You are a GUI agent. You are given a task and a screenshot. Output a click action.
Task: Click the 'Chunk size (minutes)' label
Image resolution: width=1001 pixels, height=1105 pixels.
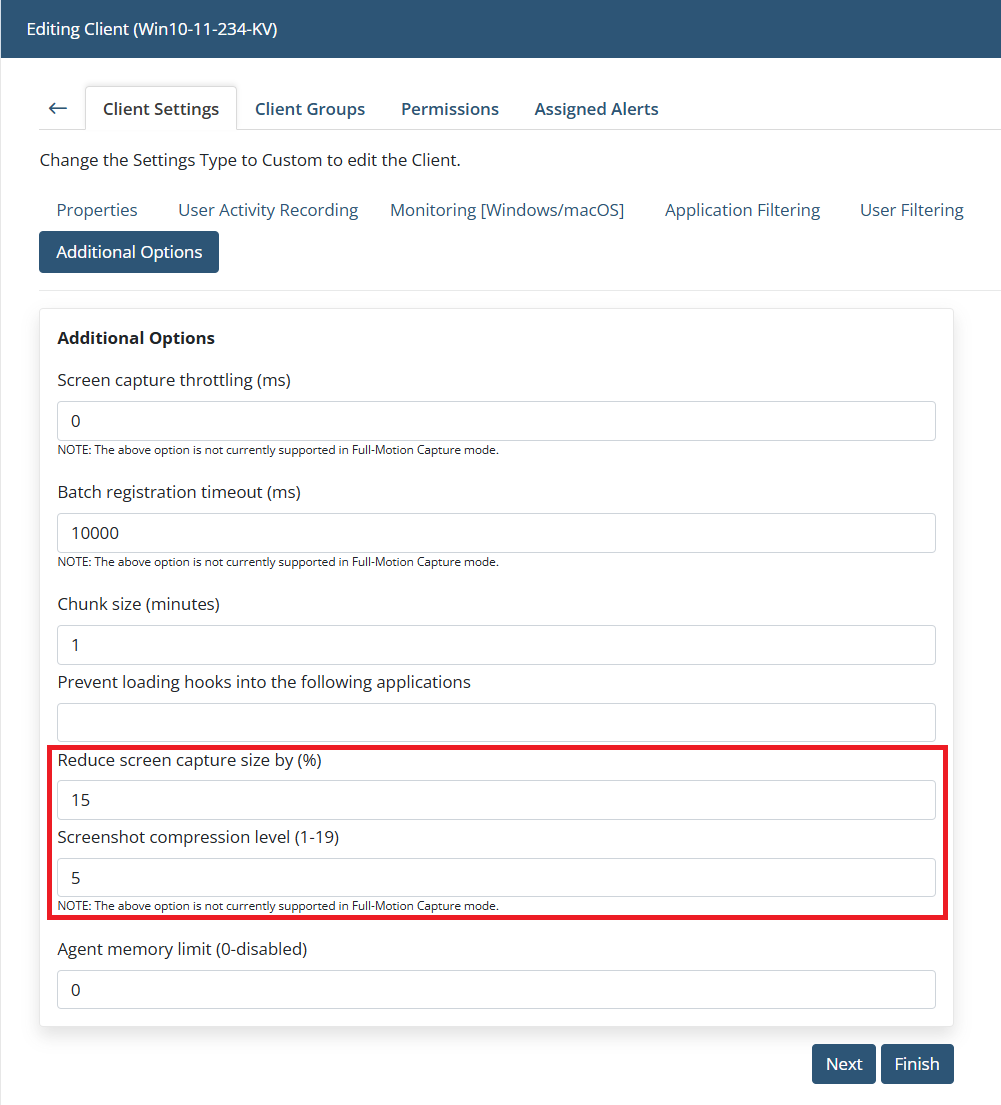coord(139,604)
